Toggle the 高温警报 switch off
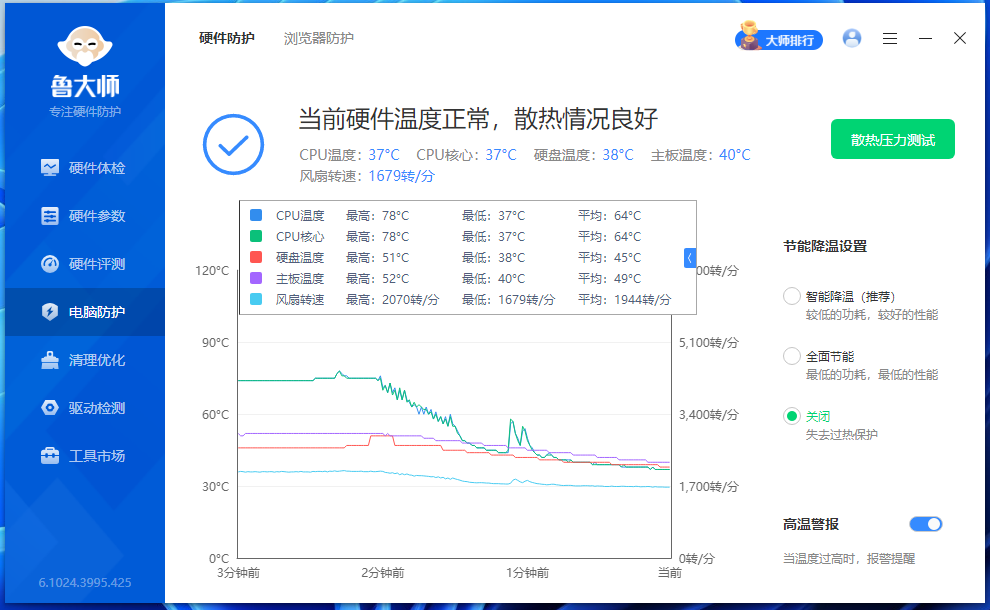This screenshot has height=610, width=990. (x=925, y=524)
